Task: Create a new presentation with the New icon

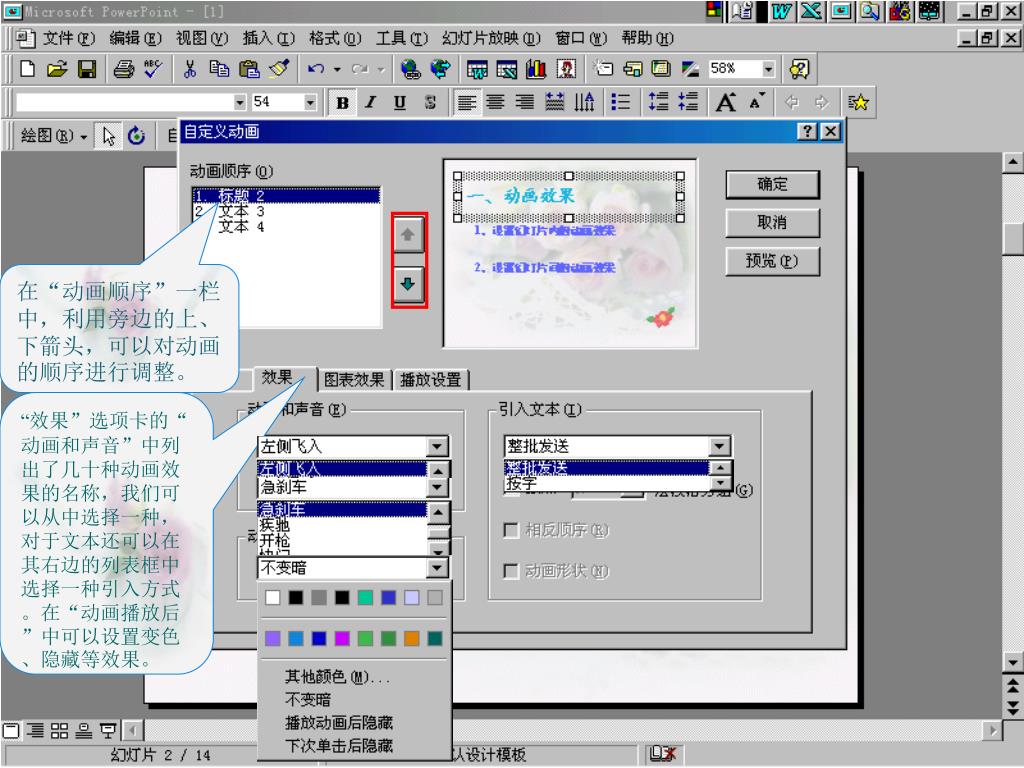Action: click(27, 69)
